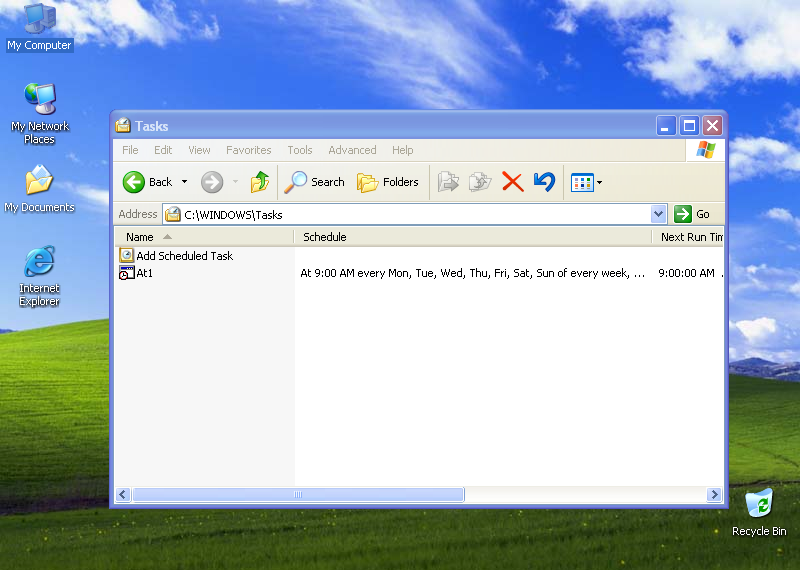Show the Folders pane
Viewport: 800px width, 570px height.
click(388, 182)
